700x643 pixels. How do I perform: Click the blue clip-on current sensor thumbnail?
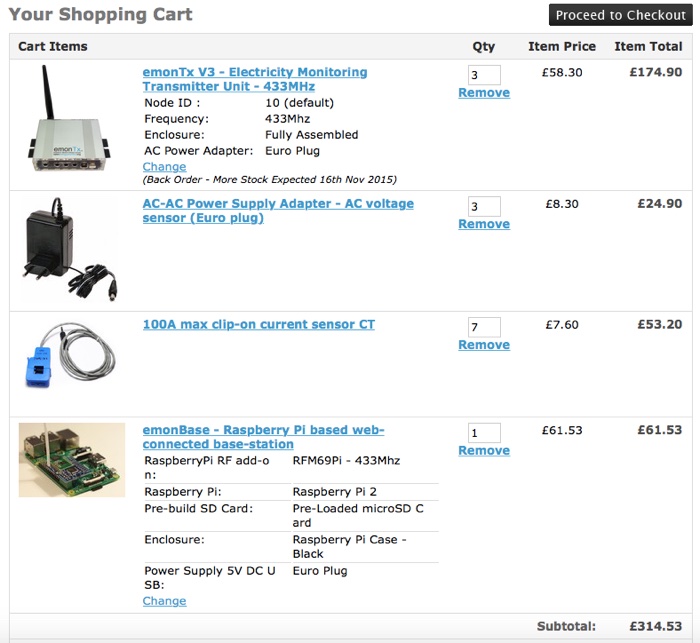pyautogui.click(x=70, y=355)
